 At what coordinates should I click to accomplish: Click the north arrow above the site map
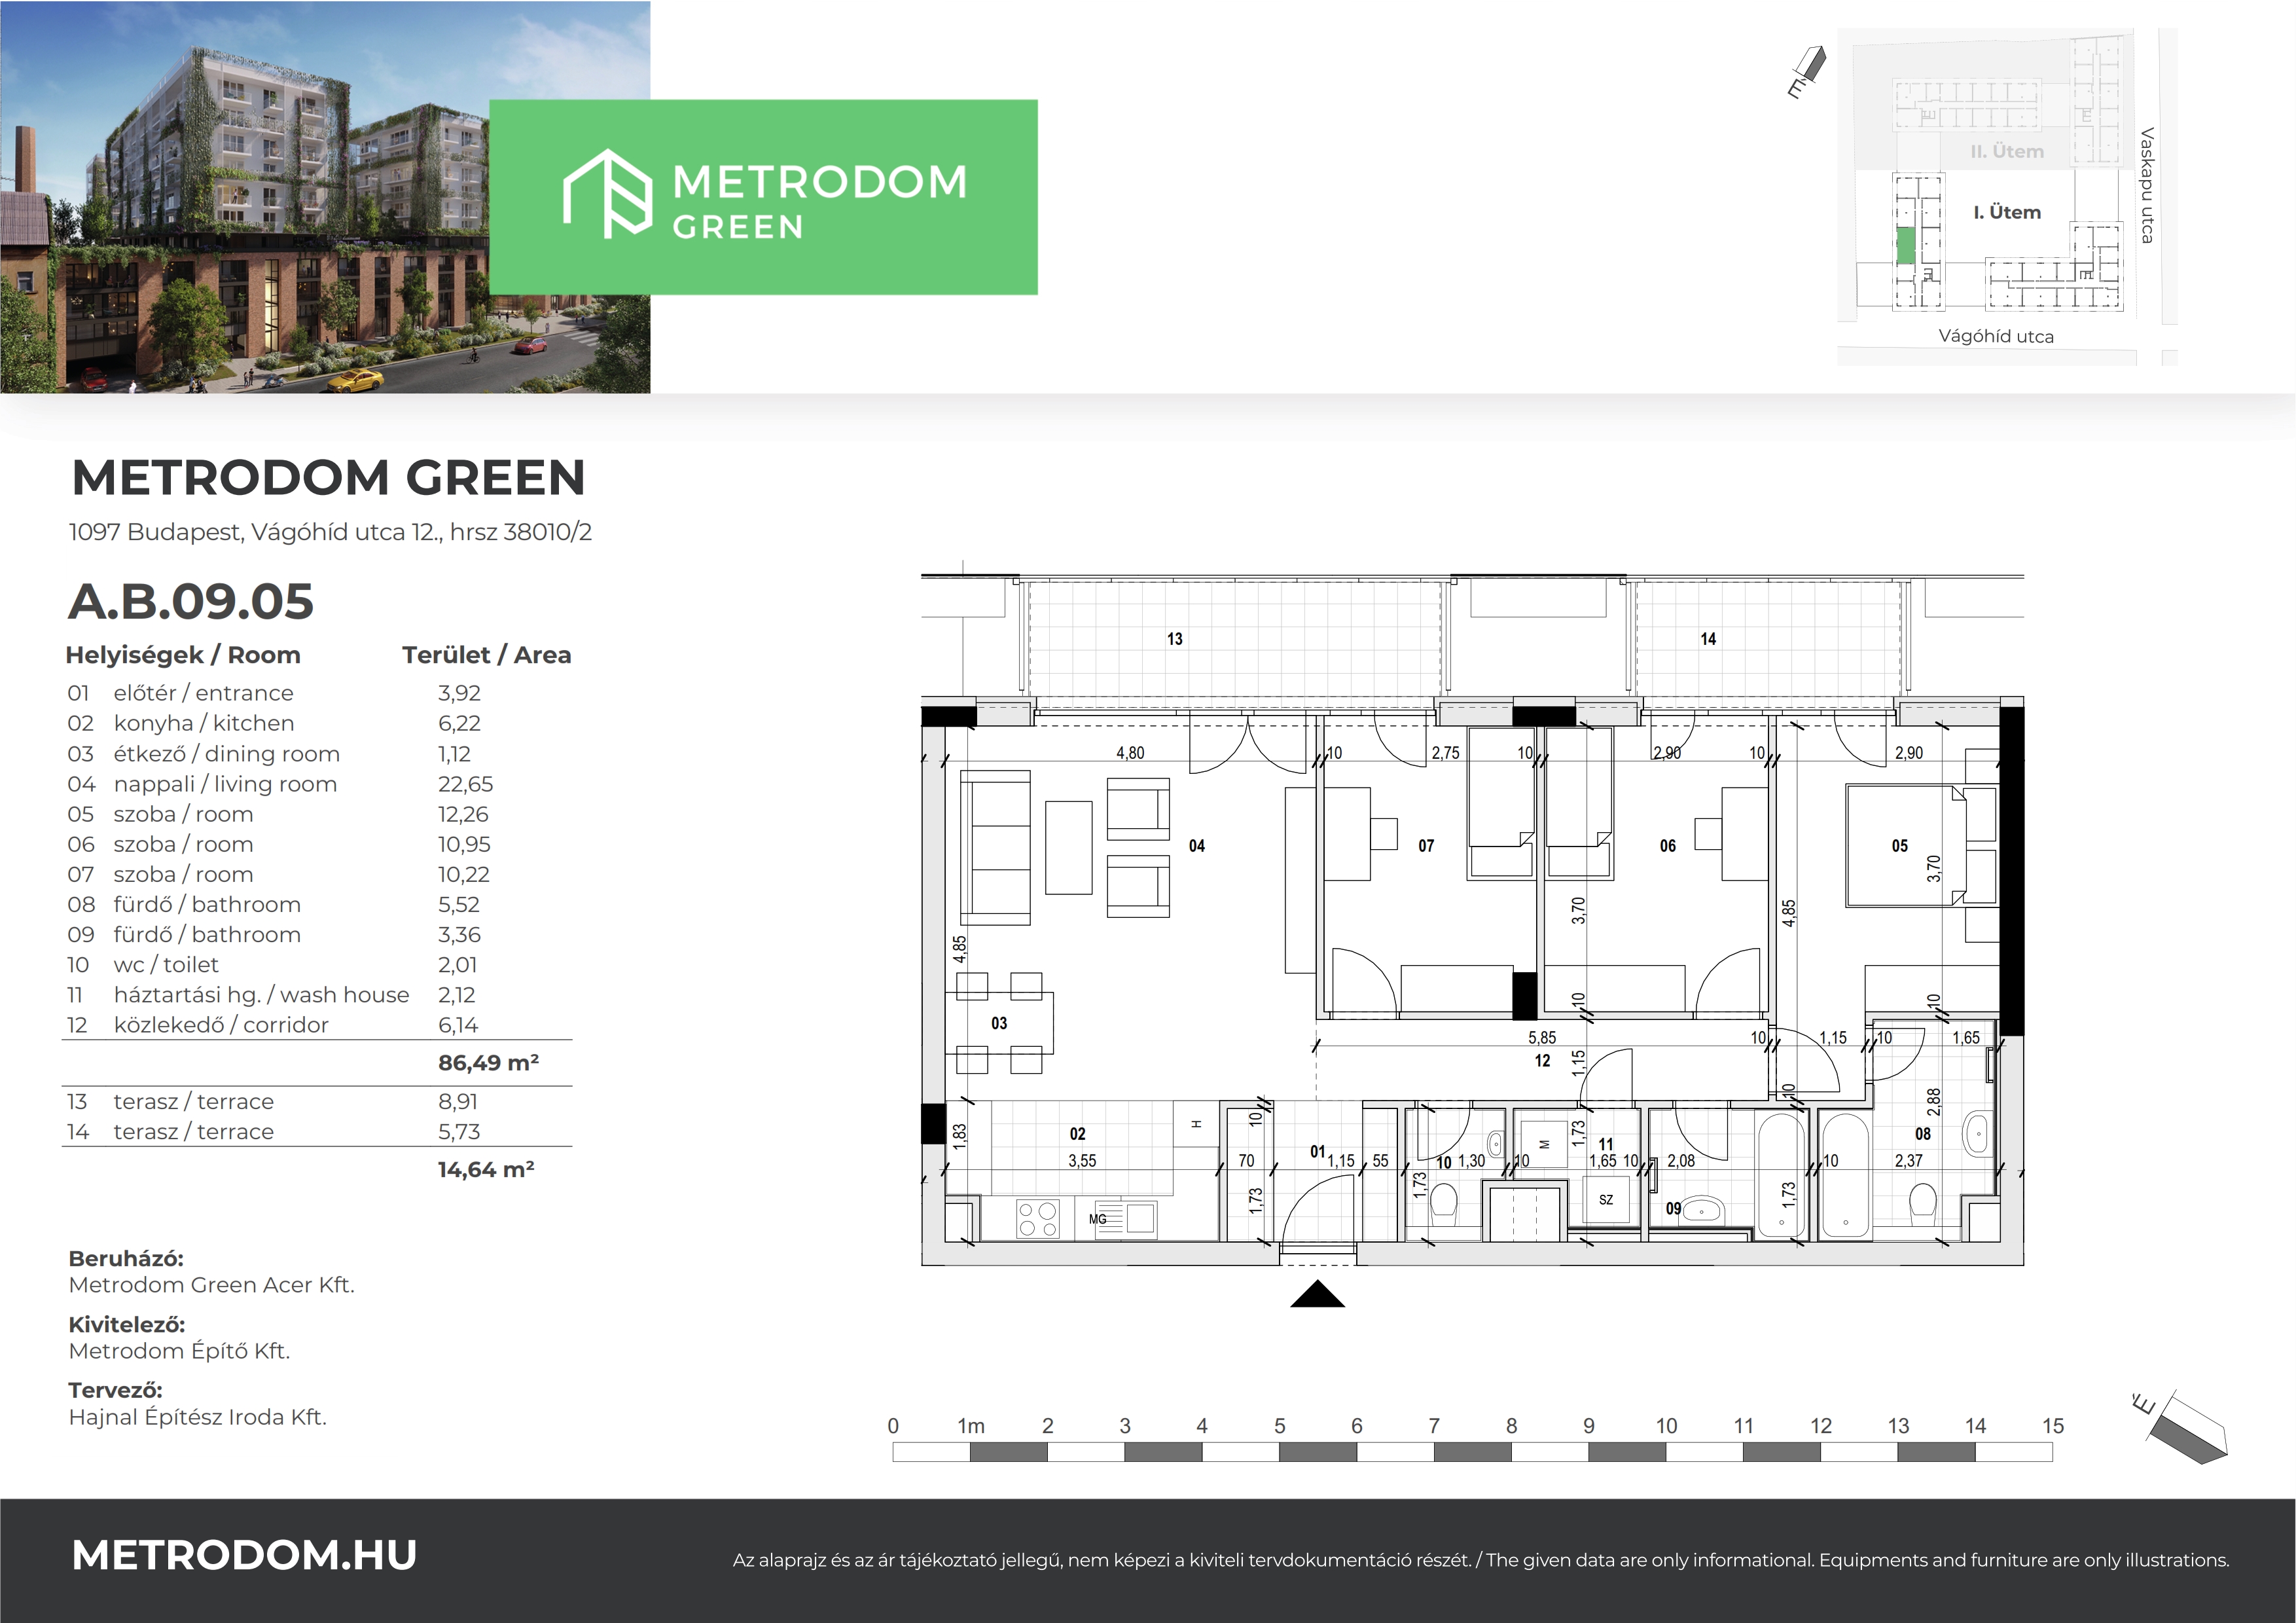pyautogui.click(x=1807, y=71)
